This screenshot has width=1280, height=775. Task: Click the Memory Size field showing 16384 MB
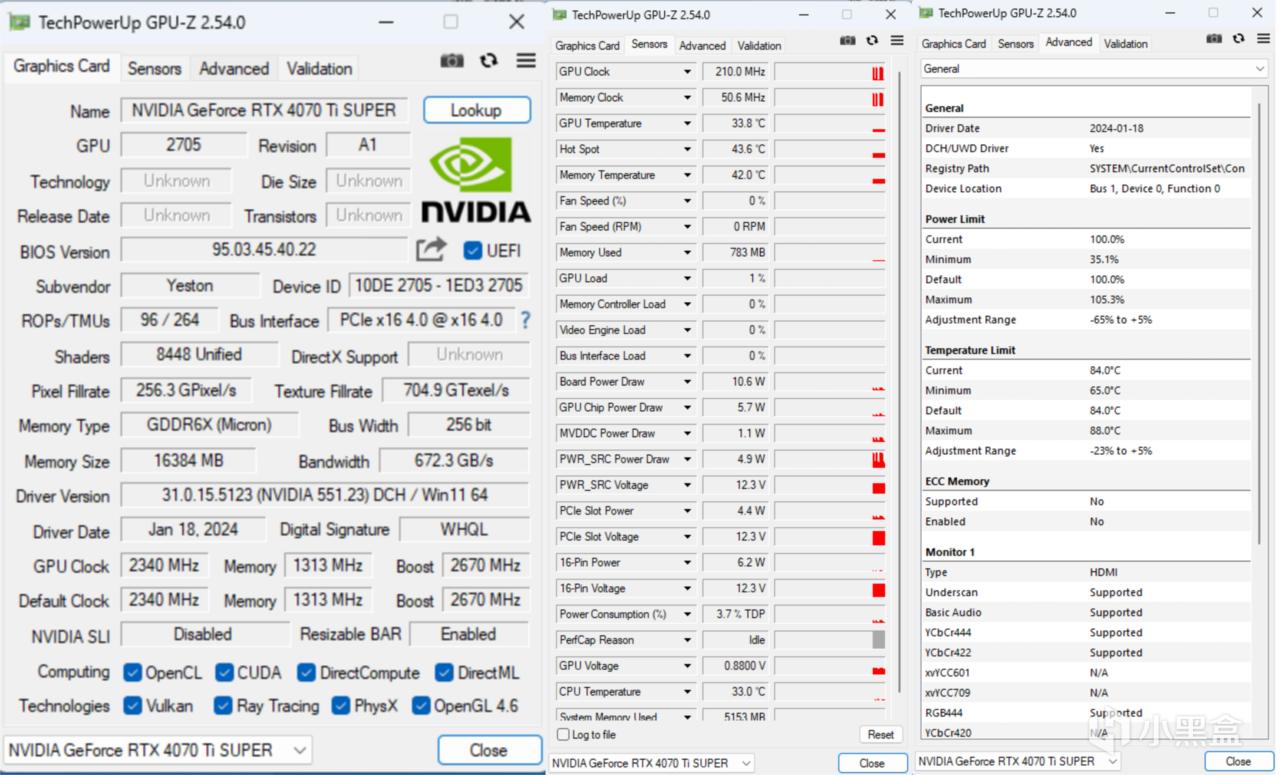[188, 461]
